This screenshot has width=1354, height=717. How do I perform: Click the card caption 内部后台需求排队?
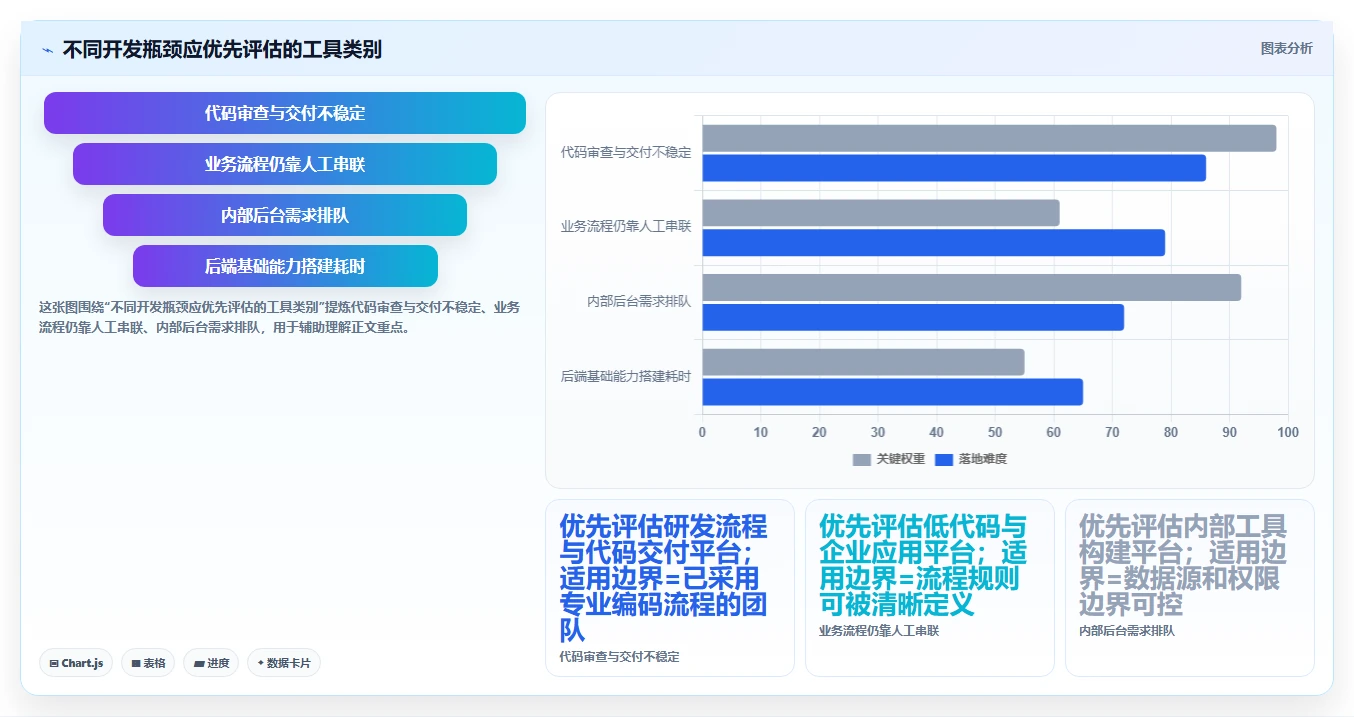[x=1127, y=631]
